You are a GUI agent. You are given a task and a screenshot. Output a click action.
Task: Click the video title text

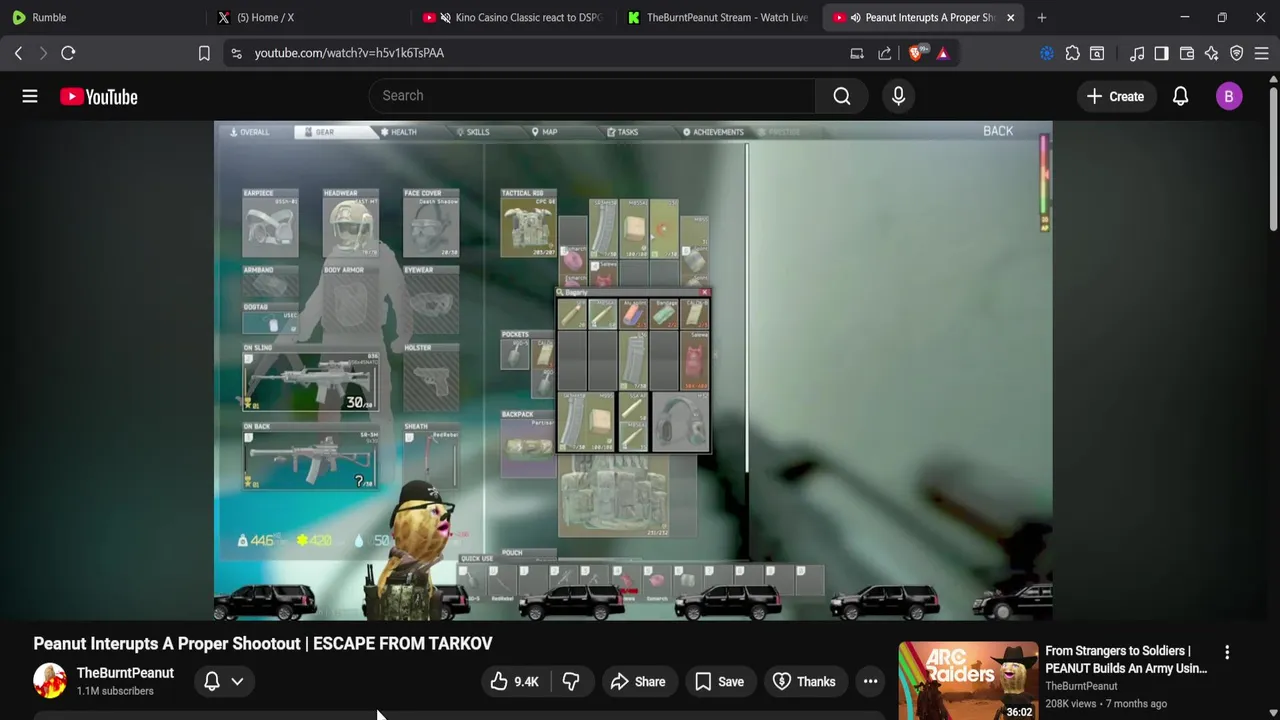(263, 644)
